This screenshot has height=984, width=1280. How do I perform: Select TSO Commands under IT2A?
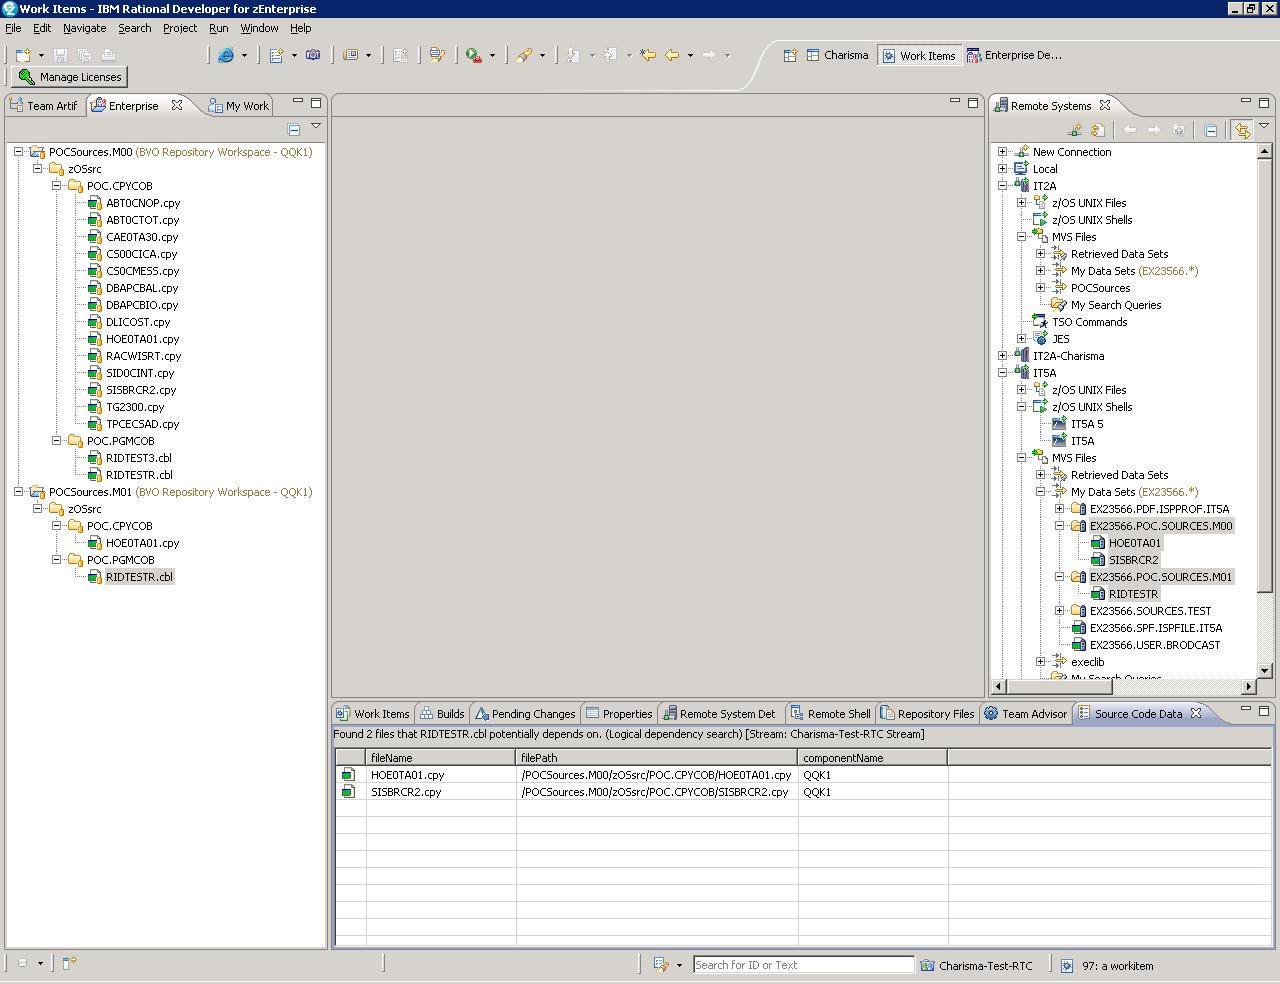click(1089, 322)
